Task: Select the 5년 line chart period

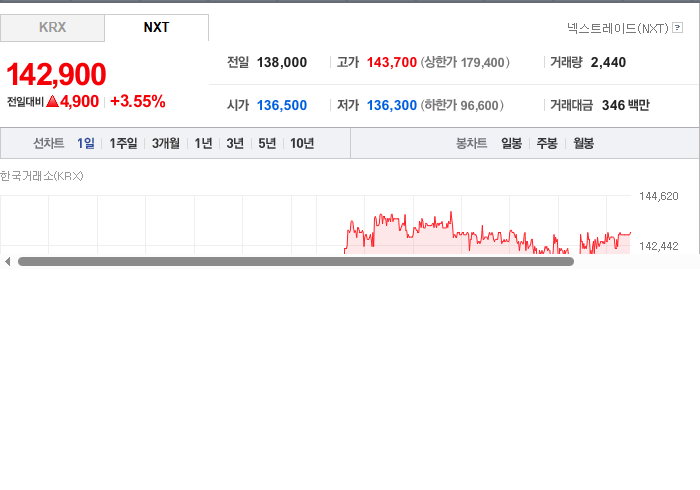Action: (x=267, y=143)
